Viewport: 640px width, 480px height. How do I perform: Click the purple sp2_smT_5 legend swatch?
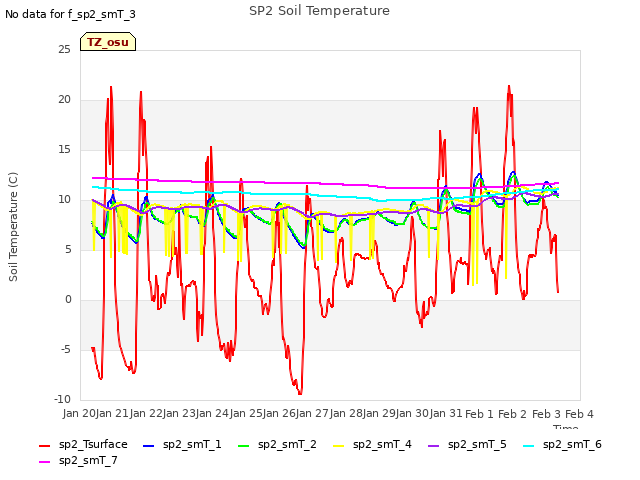433,446
